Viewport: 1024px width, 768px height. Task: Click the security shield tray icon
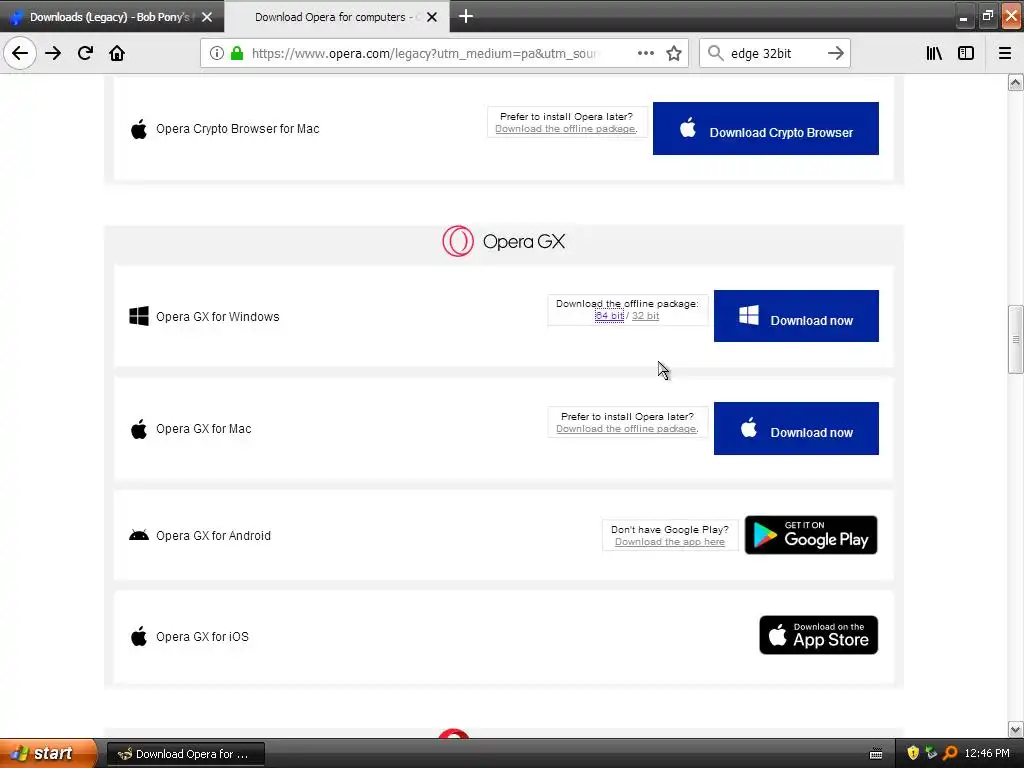pos(913,754)
